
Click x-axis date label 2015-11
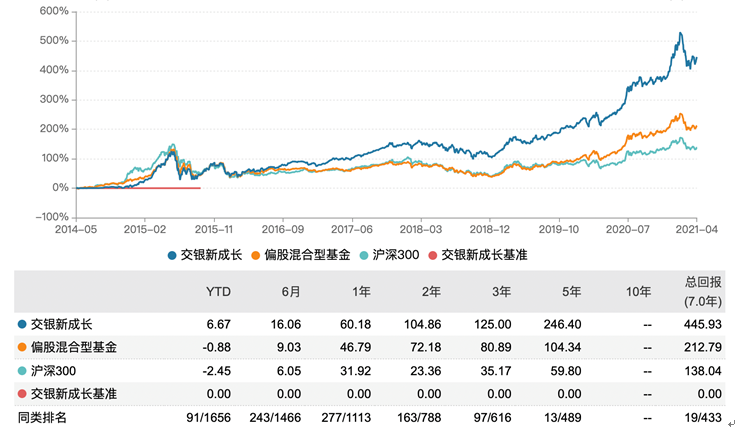214,229
